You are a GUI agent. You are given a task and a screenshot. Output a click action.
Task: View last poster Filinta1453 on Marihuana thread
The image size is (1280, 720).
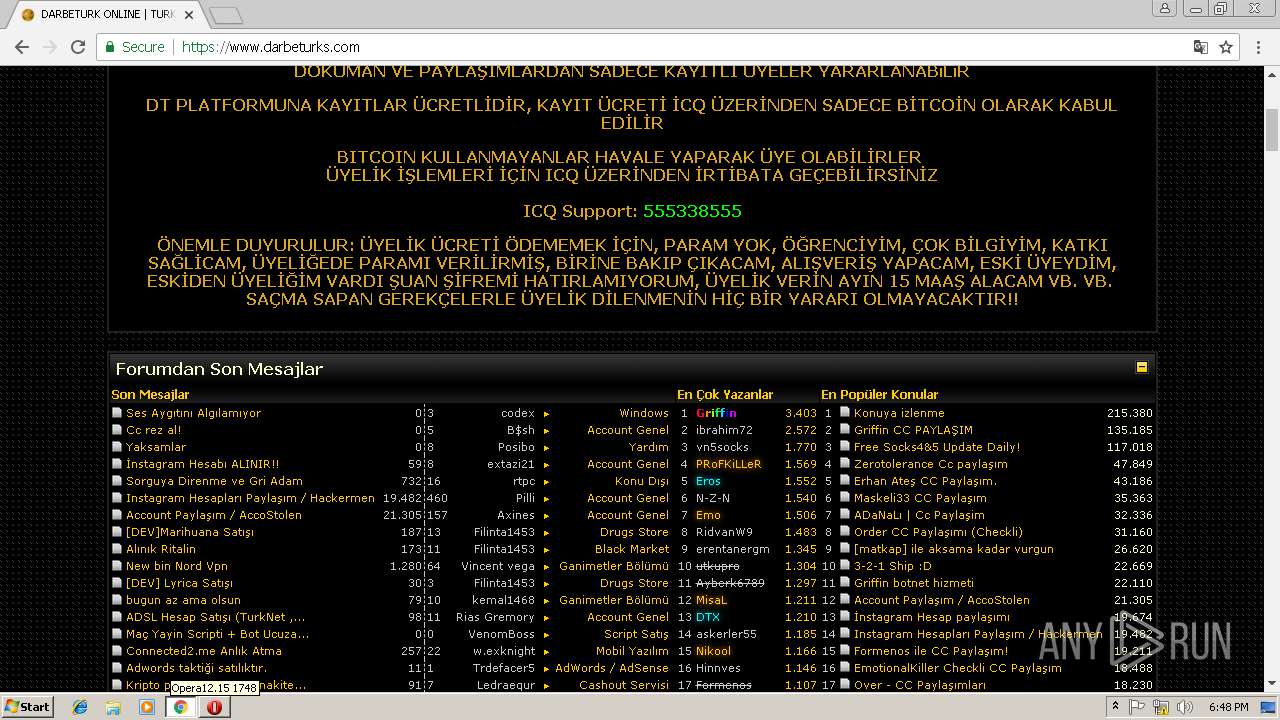[504, 532]
